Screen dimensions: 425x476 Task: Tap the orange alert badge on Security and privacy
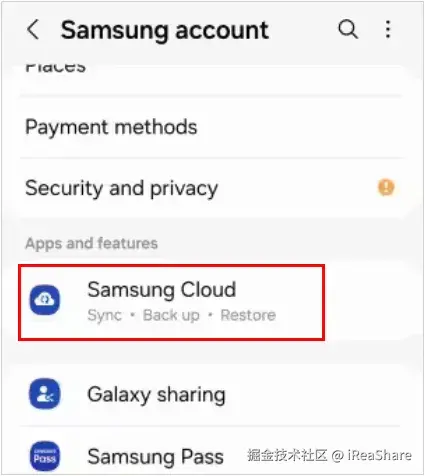pos(386,187)
